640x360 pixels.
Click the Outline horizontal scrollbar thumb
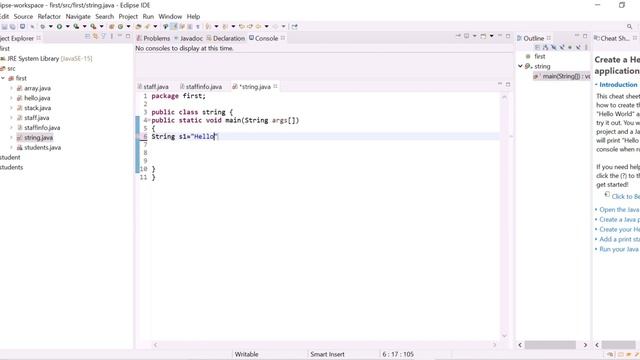550,345
